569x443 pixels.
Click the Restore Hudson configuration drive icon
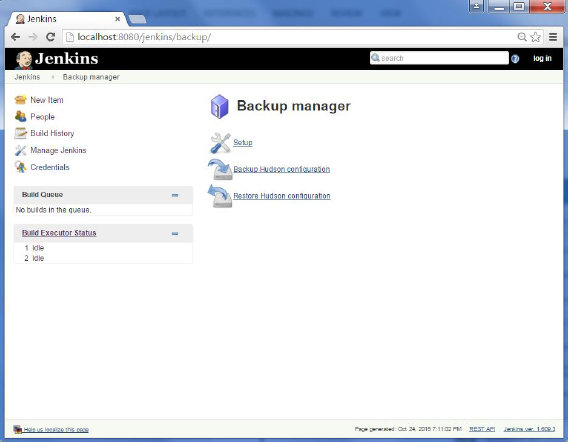point(220,196)
